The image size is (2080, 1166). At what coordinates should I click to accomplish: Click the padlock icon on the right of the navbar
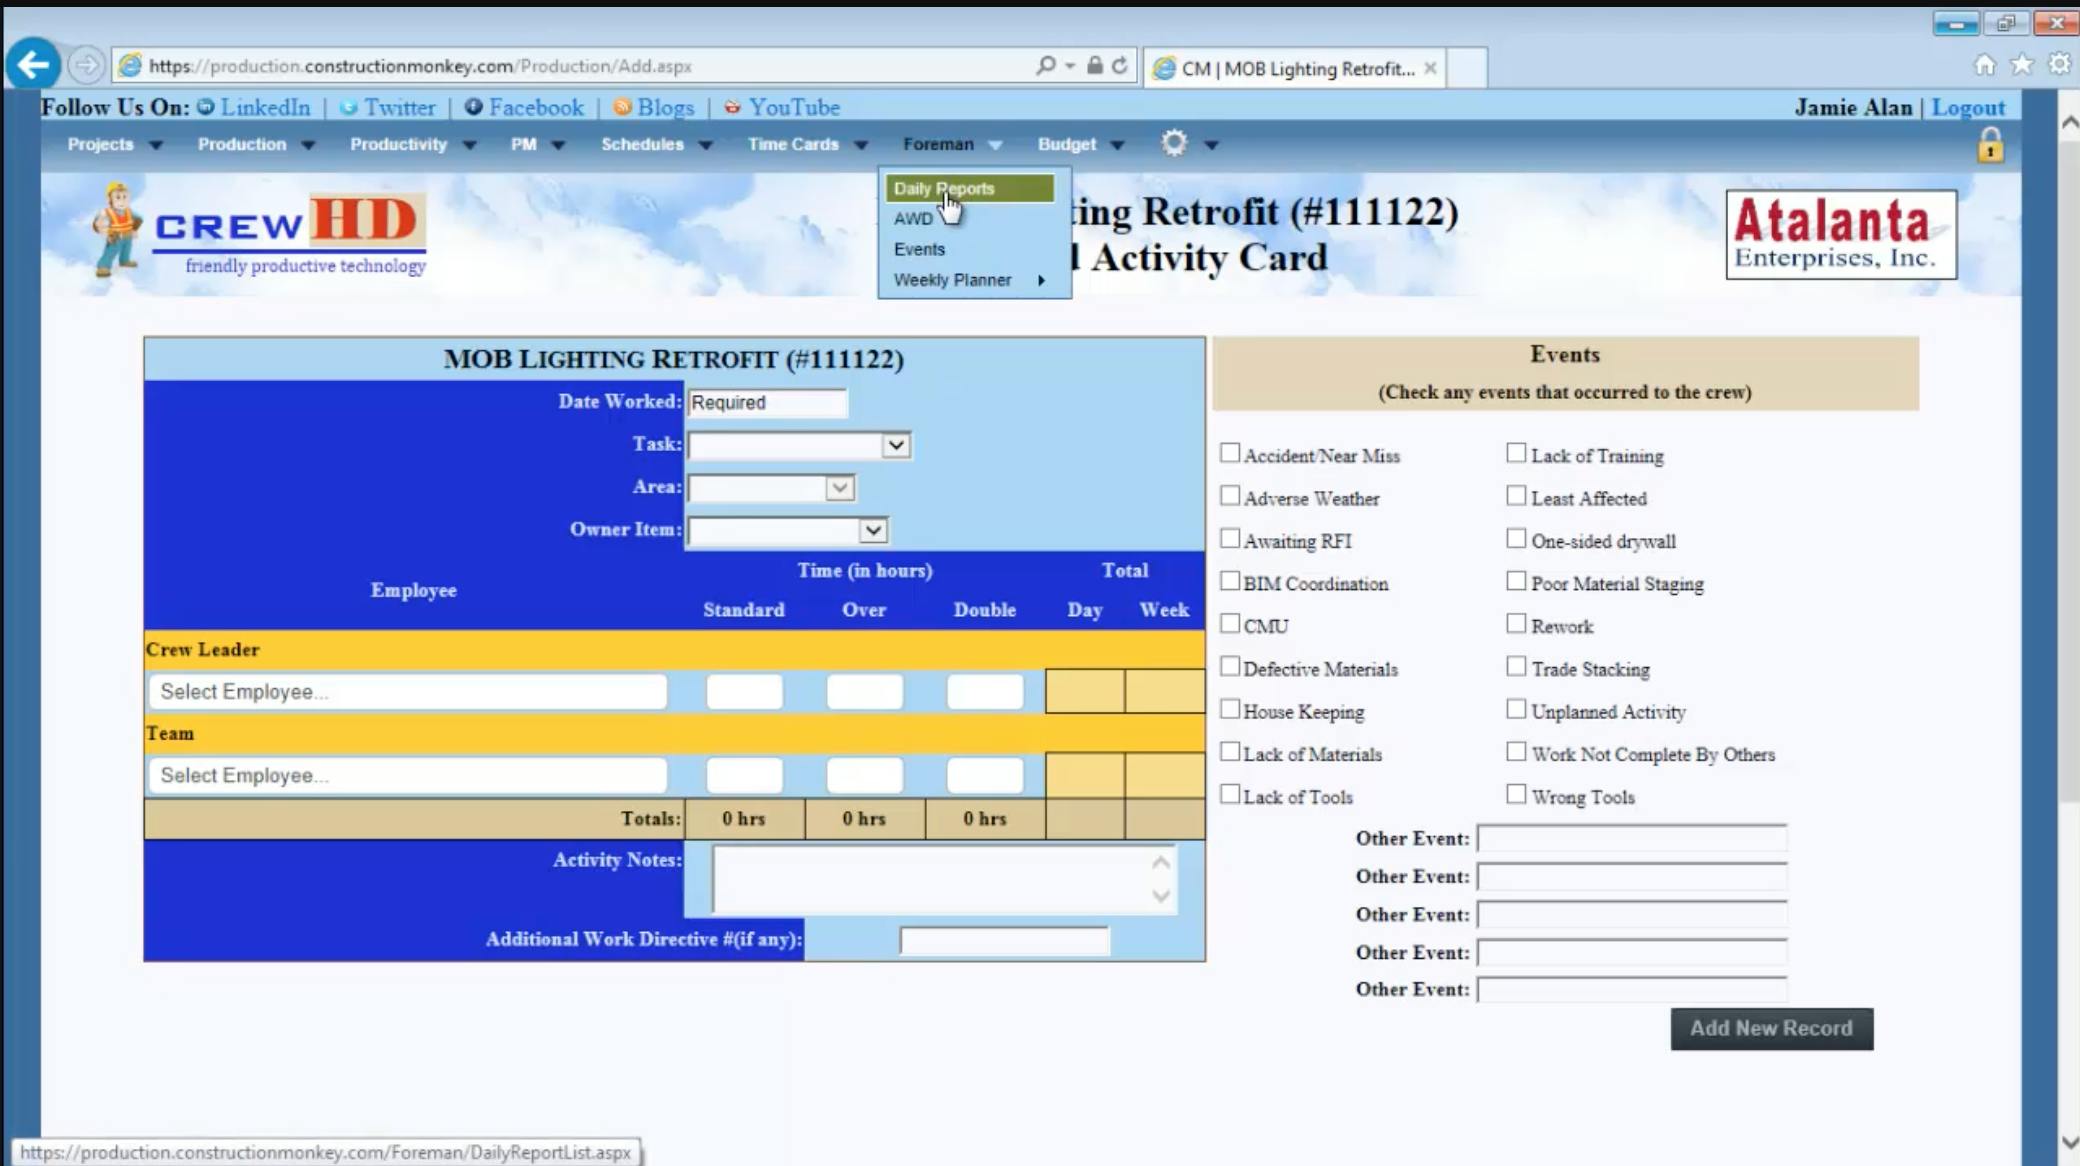[x=1990, y=145]
